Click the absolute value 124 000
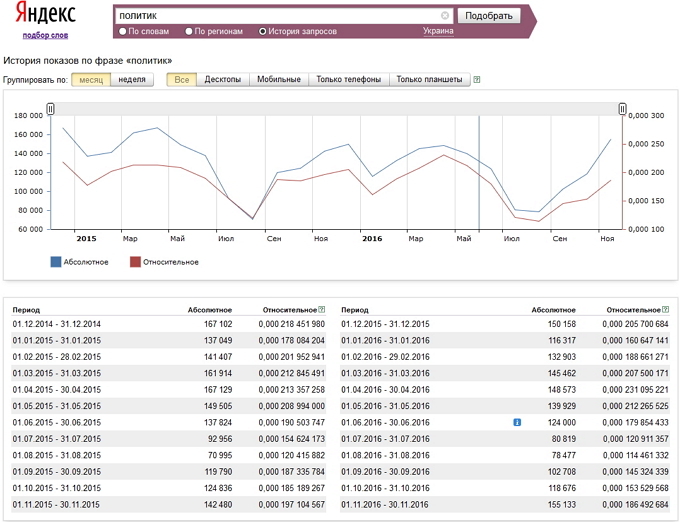Image resolution: width=680 pixels, height=522 pixels. point(562,422)
